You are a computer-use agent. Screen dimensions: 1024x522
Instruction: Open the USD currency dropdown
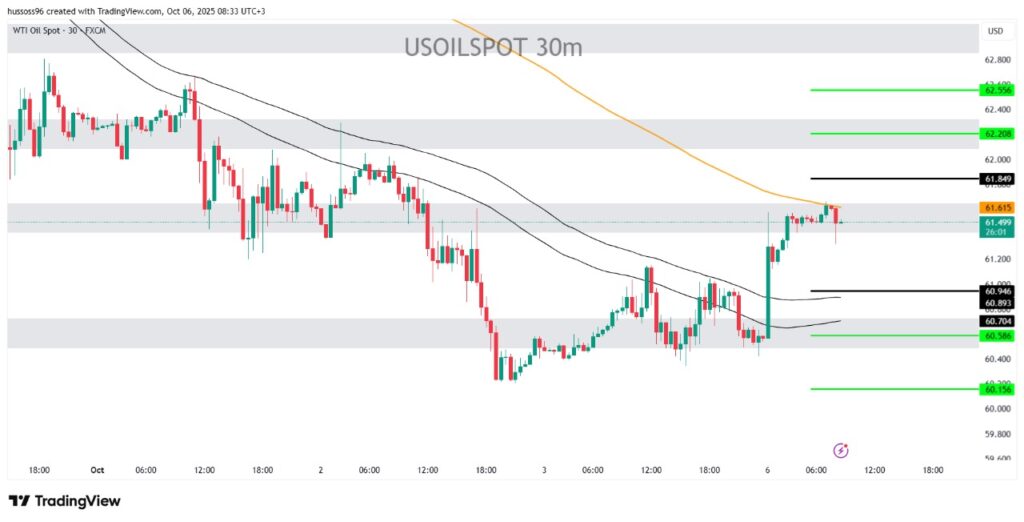click(995, 31)
